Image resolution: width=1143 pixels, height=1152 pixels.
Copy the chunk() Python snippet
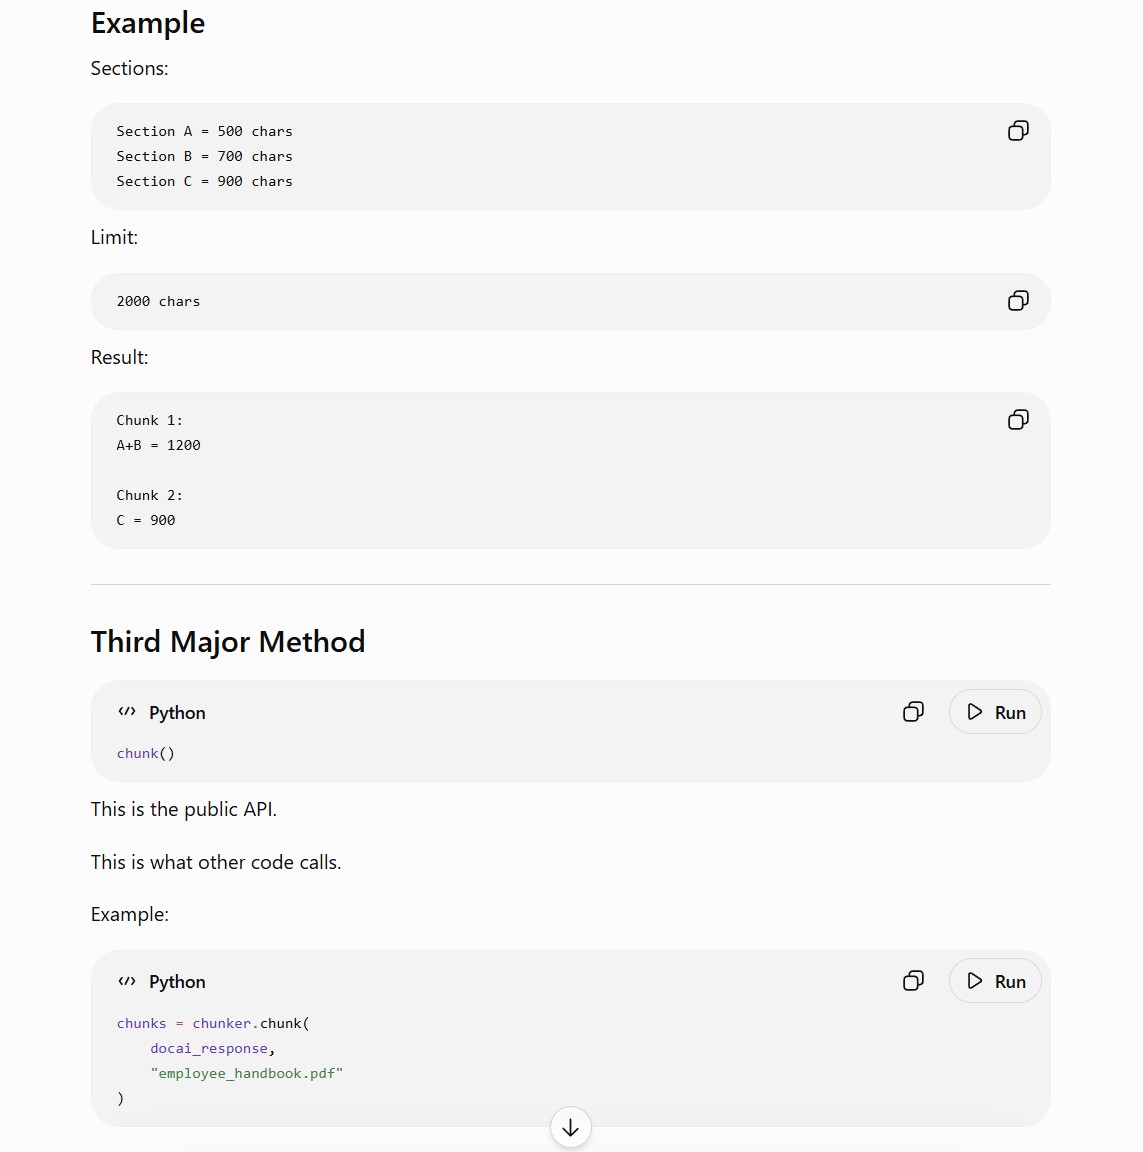[913, 712]
